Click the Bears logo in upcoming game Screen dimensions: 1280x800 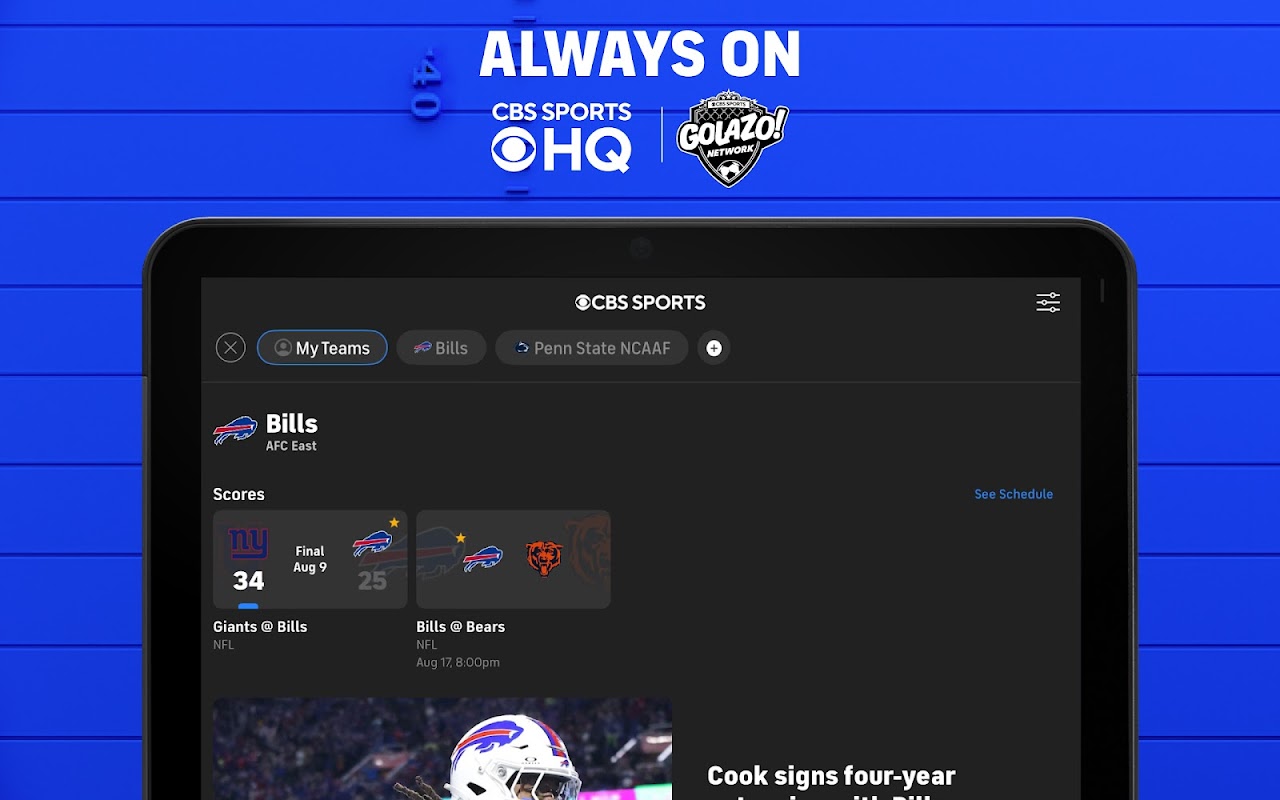(x=545, y=559)
